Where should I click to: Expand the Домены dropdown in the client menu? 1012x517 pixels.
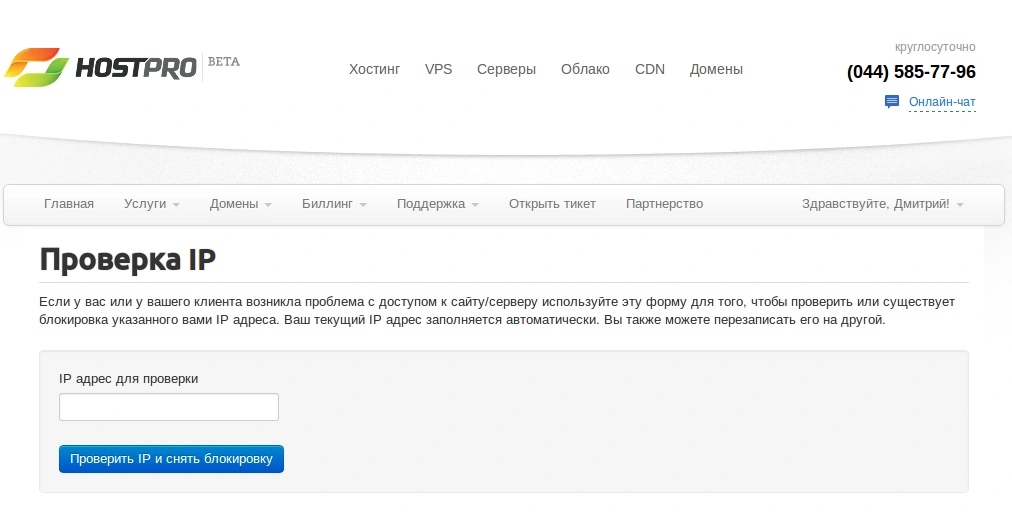click(240, 204)
